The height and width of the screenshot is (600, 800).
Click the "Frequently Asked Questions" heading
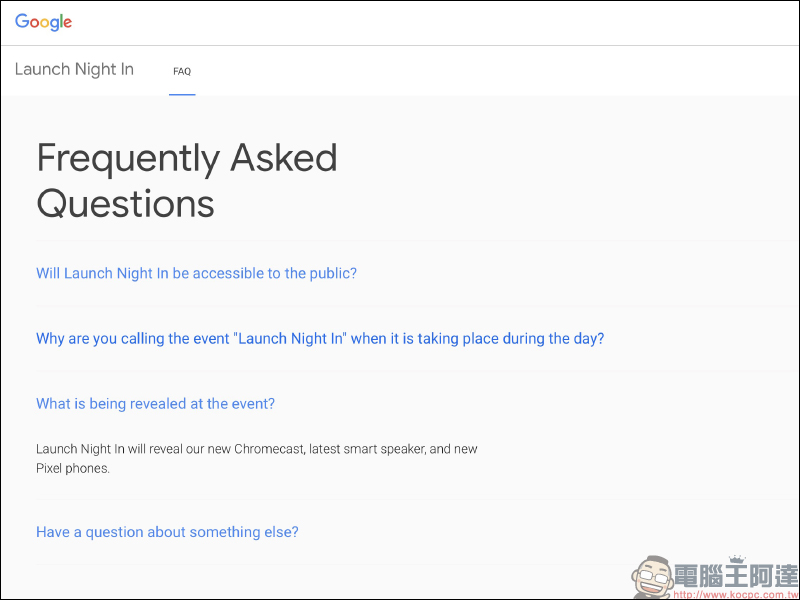click(x=187, y=180)
